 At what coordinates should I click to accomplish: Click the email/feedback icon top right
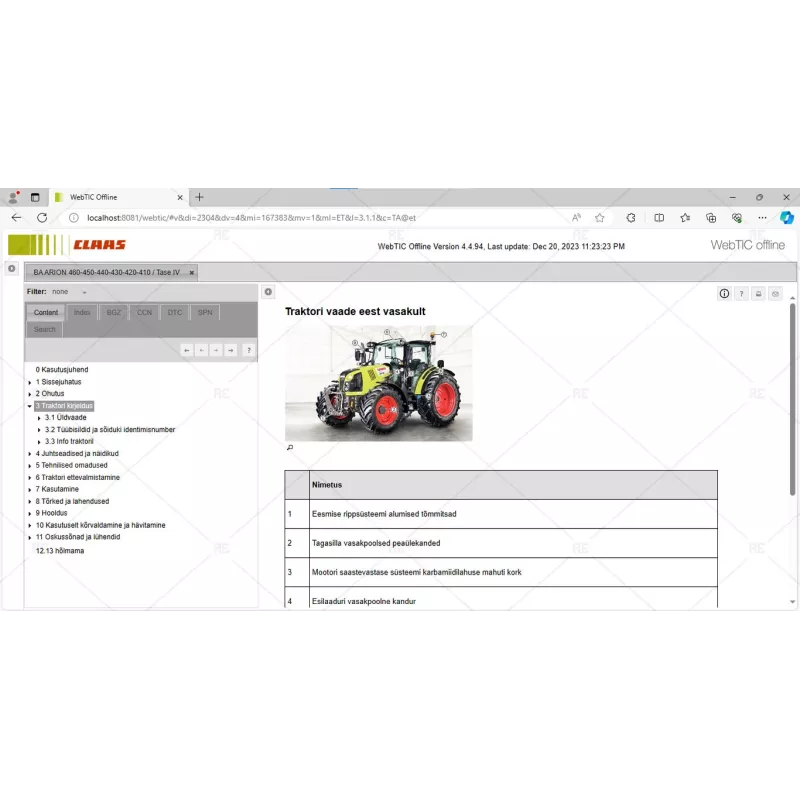776,293
